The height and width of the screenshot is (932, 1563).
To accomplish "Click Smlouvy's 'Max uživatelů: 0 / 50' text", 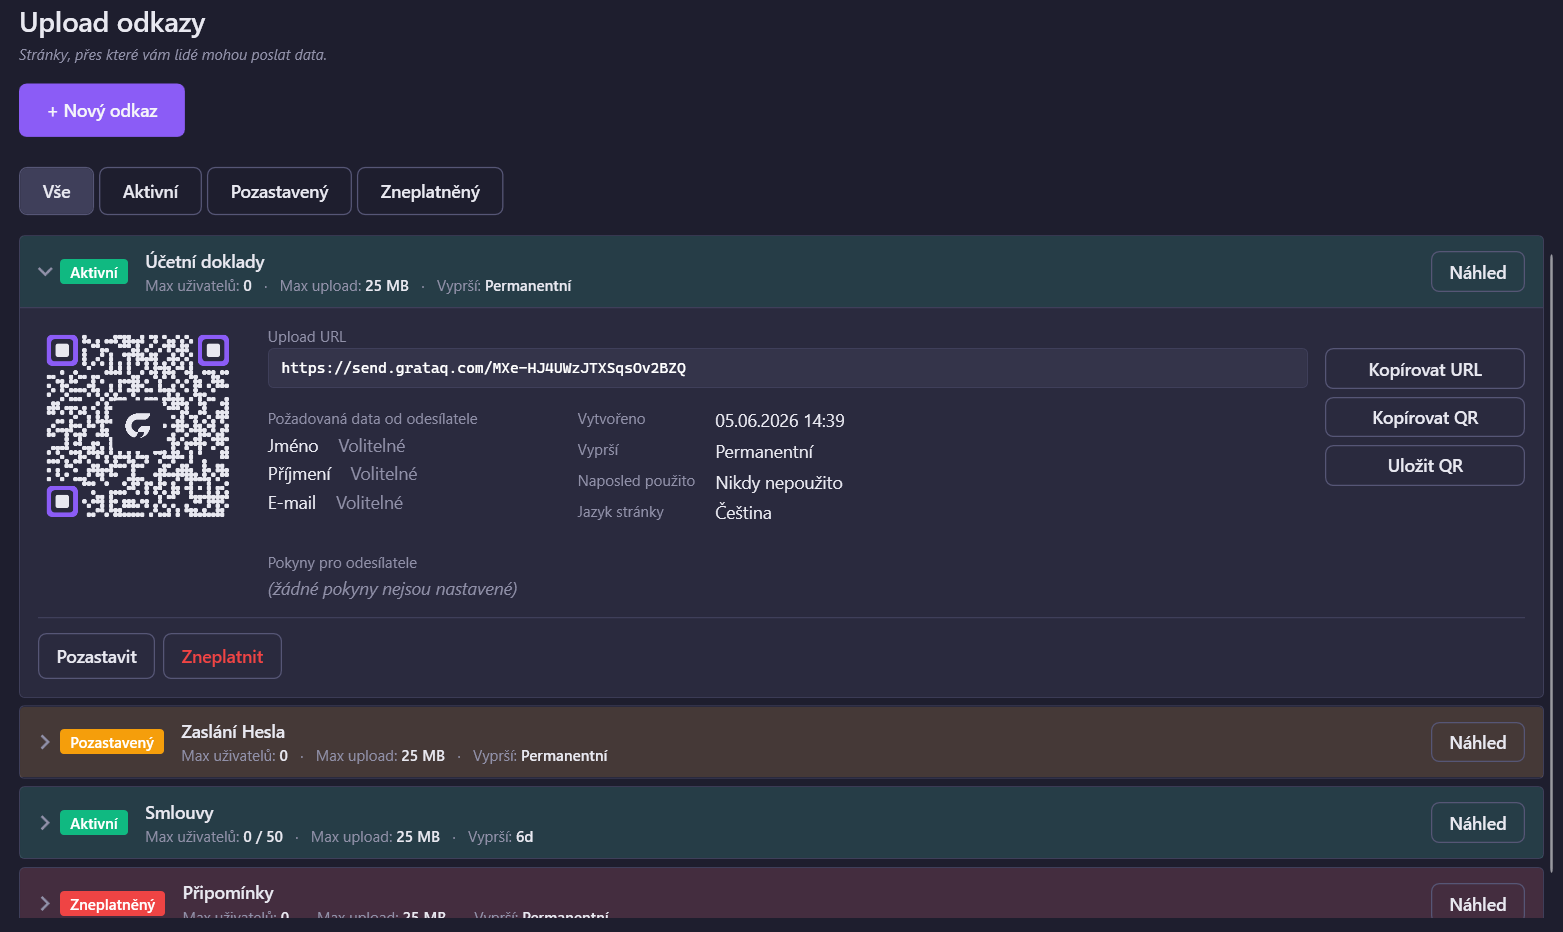I will pos(214,836).
